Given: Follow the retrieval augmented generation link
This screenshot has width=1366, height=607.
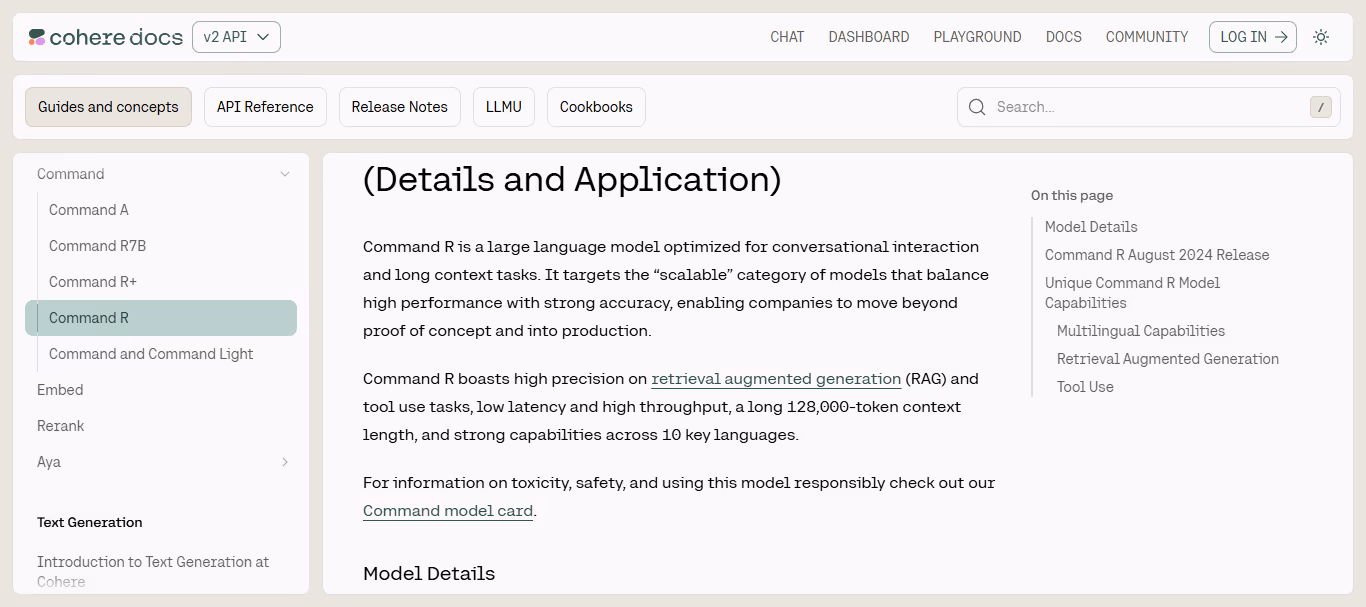Looking at the screenshot, I should pyautogui.click(x=776, y=379).
